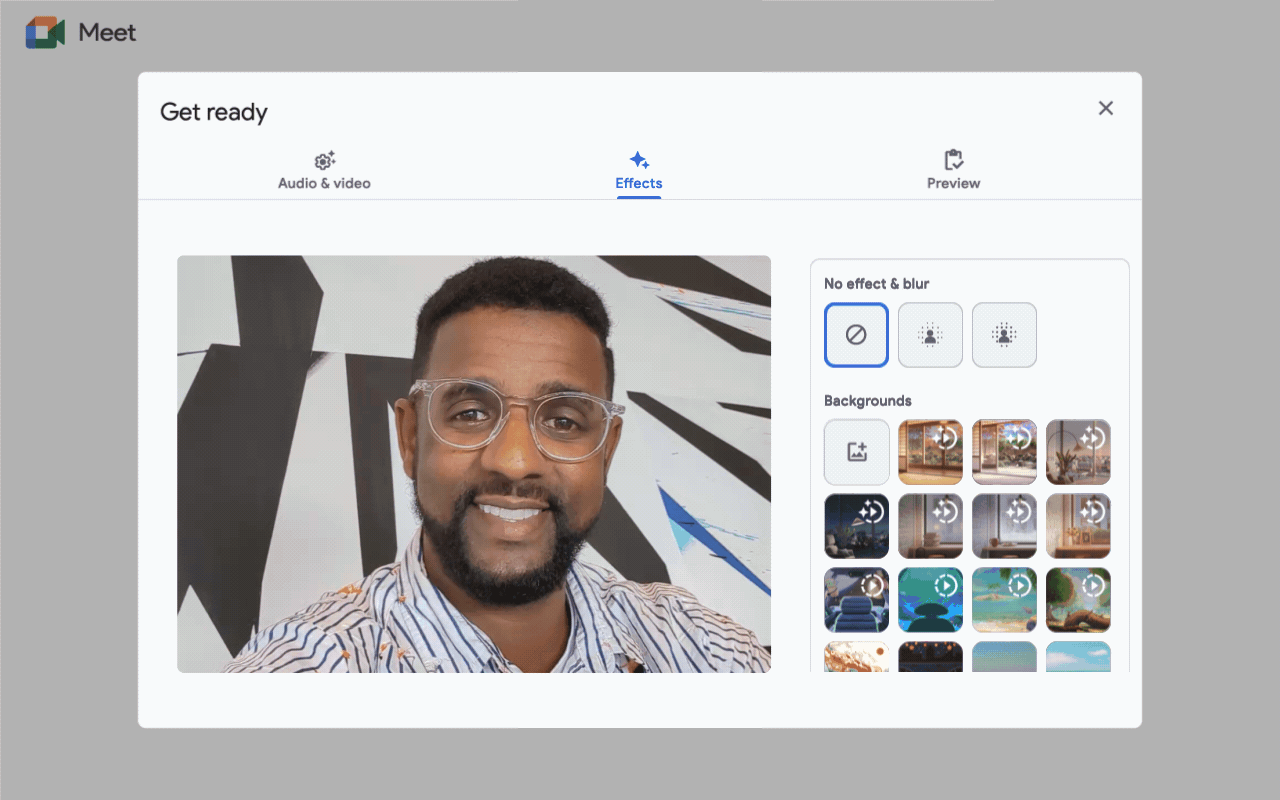Apply the strong background blur effect
Image resolution: width=1280 pixels, height=800 pixels.
pos(1004,335)
